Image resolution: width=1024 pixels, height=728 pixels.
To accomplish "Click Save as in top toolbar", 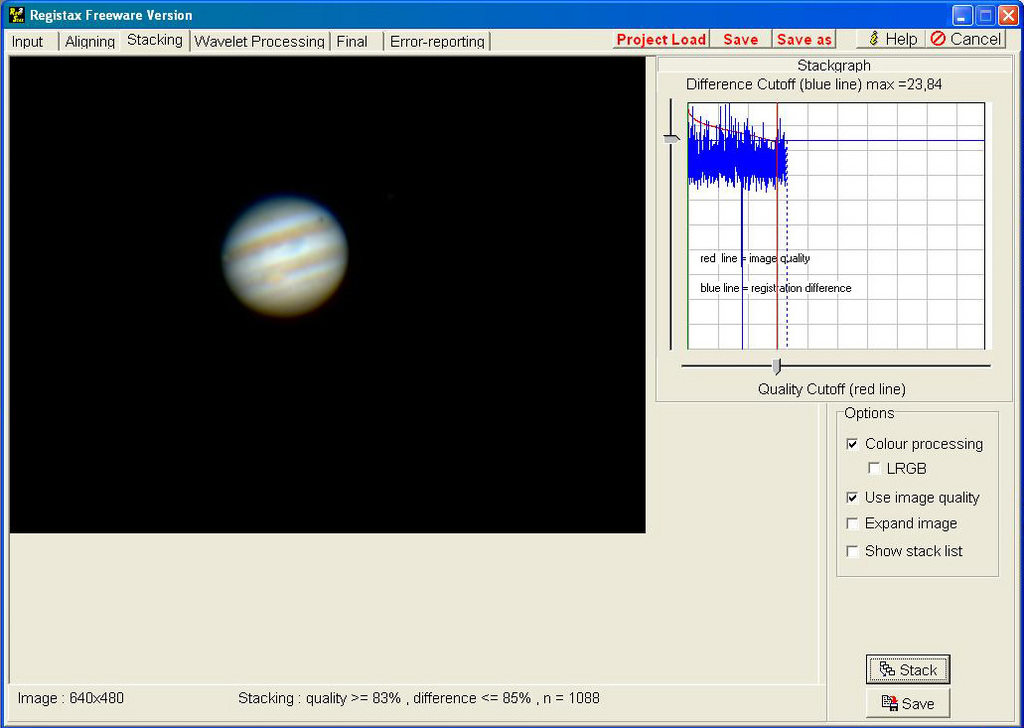I will [x=804, y=39].
